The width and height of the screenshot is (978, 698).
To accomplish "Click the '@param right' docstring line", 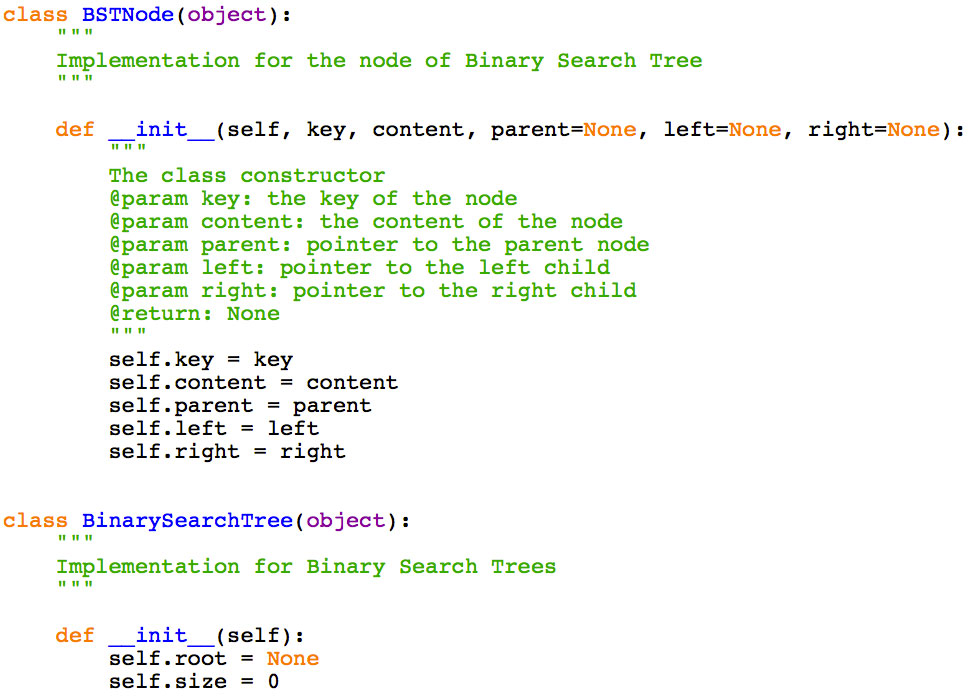I will pos(372,291).
